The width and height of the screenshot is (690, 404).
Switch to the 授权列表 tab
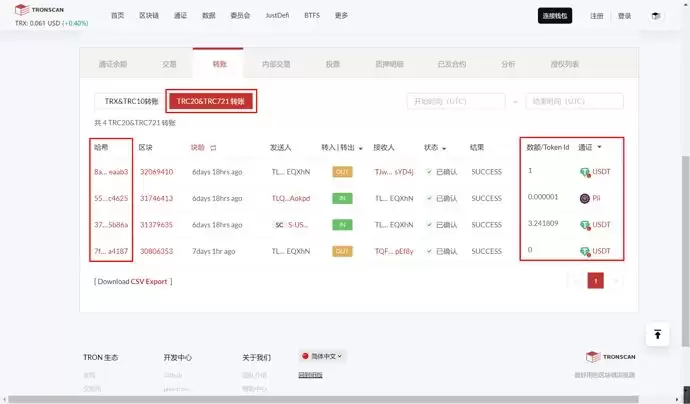tap(565, 64)
